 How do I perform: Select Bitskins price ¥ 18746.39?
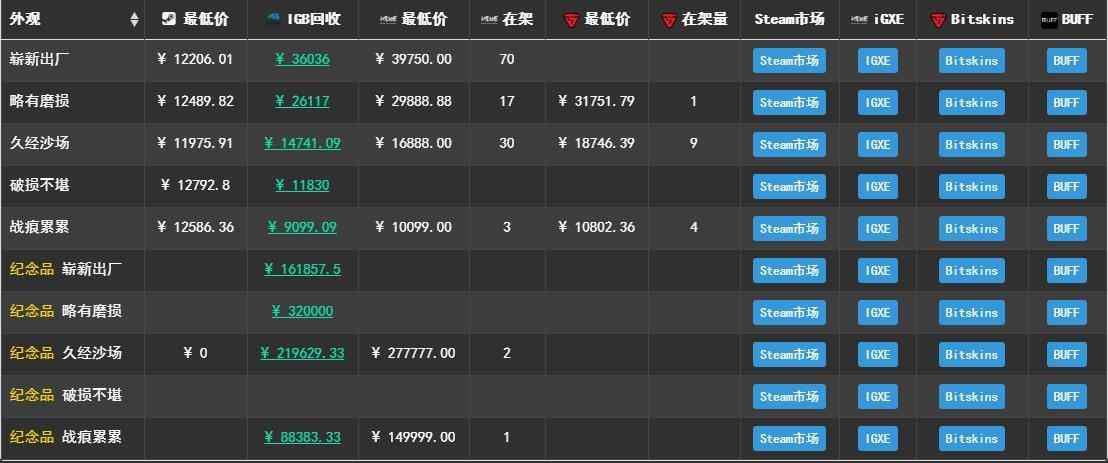click(x=596, y=143)
